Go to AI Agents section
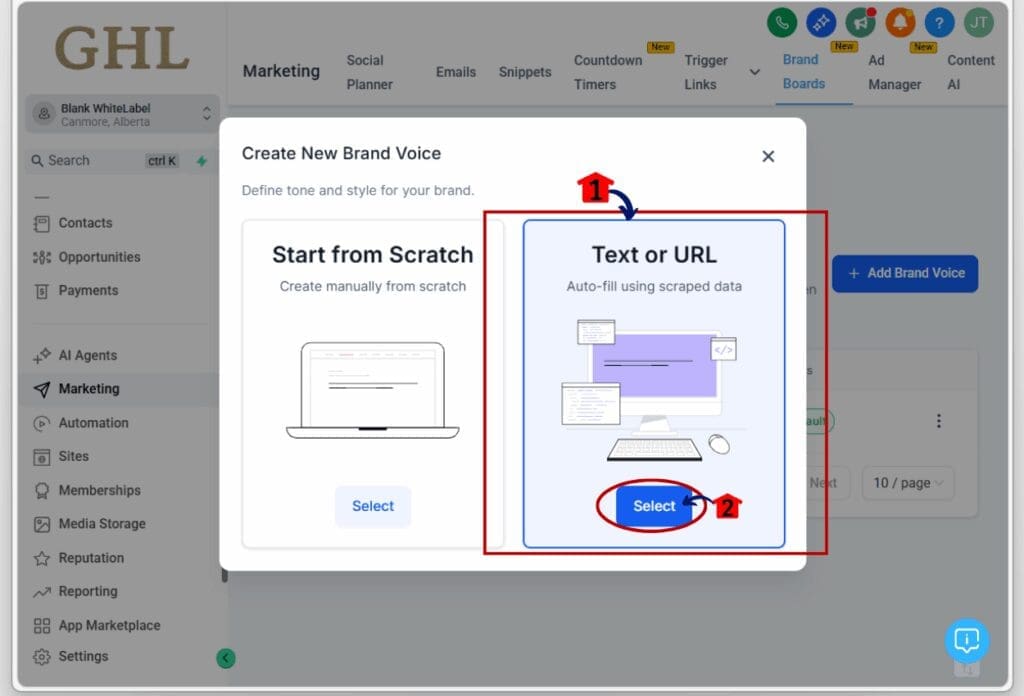This screenshot has height=696, width=1024. tap(88, 356)
